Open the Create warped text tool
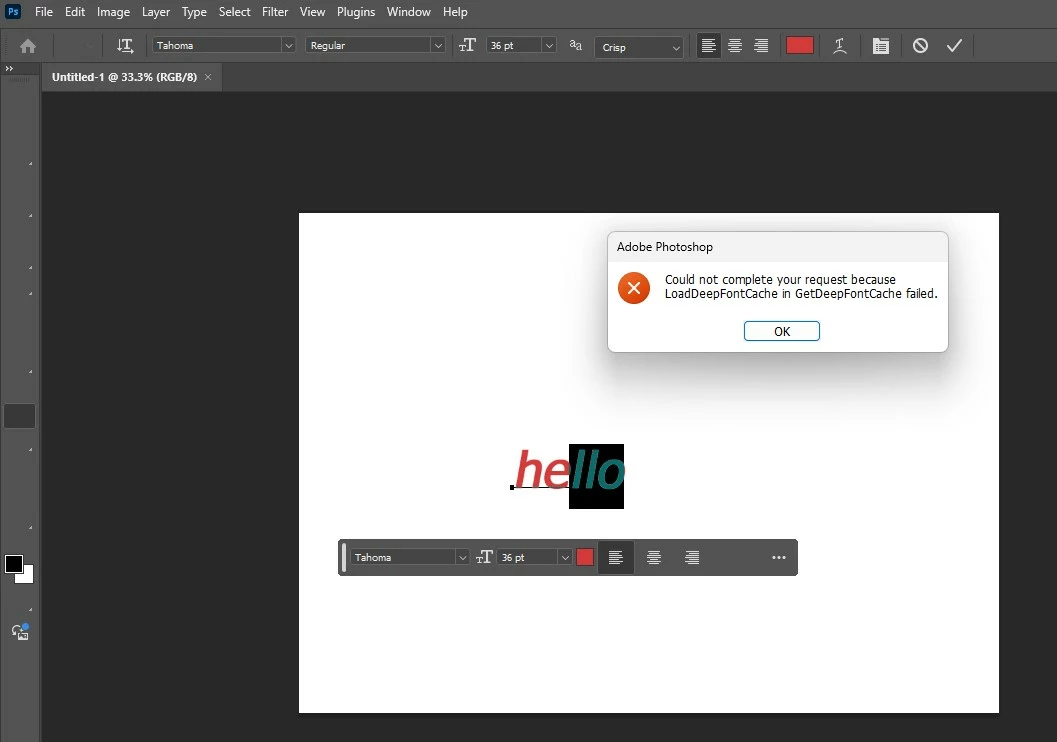 [x=839, y=46]
